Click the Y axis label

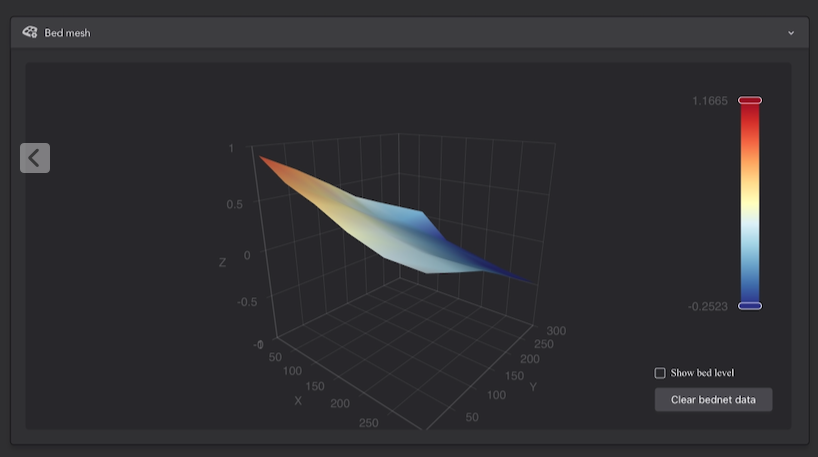[533, 386]
